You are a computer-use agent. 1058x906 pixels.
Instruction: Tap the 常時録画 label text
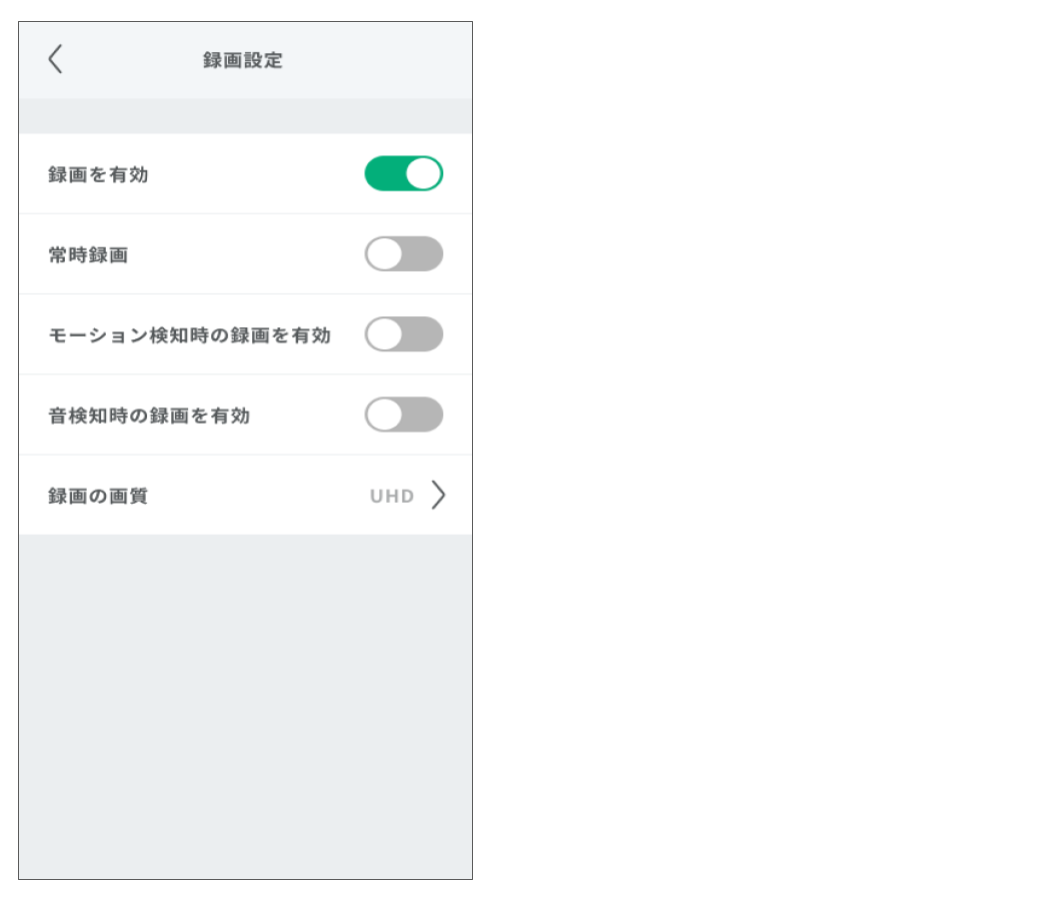(x=88, y=255)
